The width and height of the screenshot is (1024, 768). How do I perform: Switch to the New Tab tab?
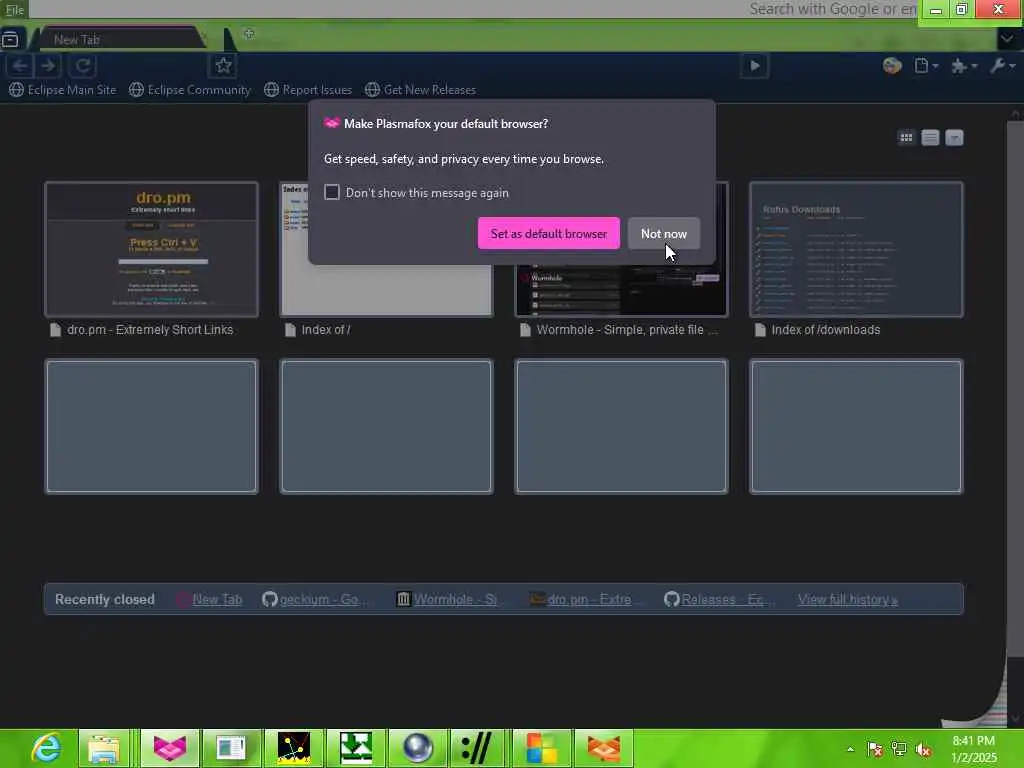[x=121, y=39]
